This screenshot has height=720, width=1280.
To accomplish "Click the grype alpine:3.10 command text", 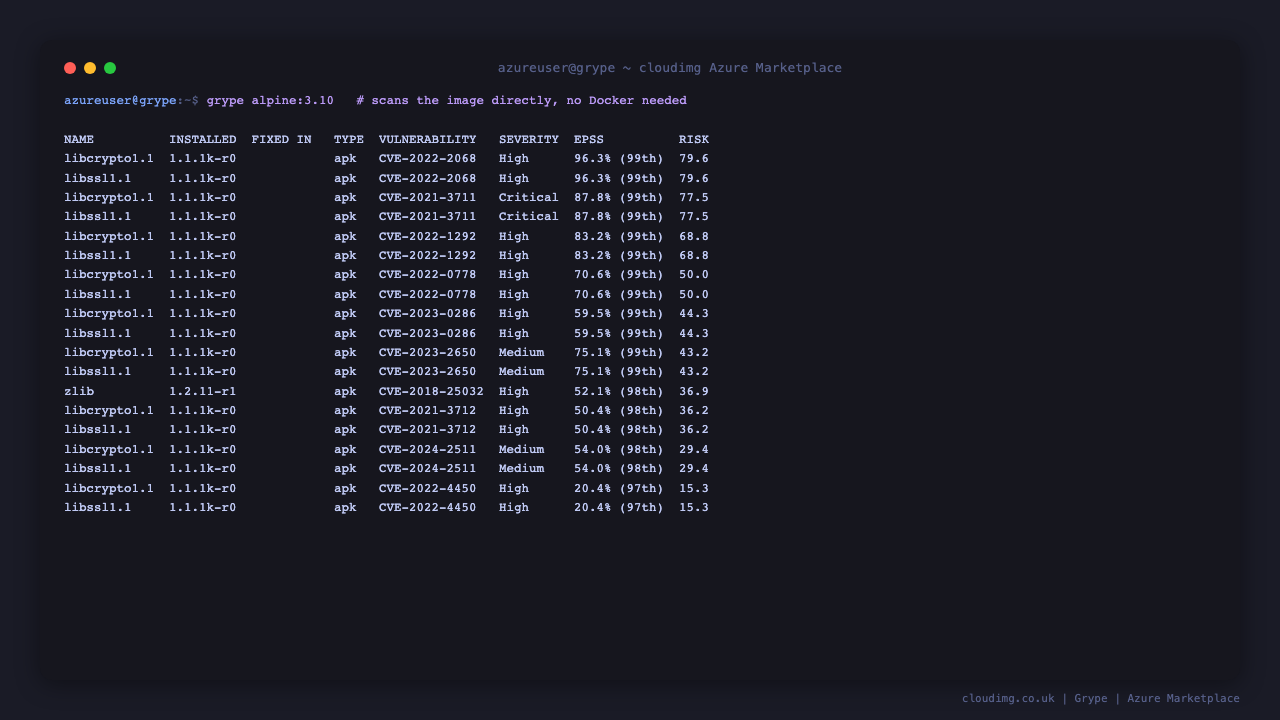I will 270,101.
